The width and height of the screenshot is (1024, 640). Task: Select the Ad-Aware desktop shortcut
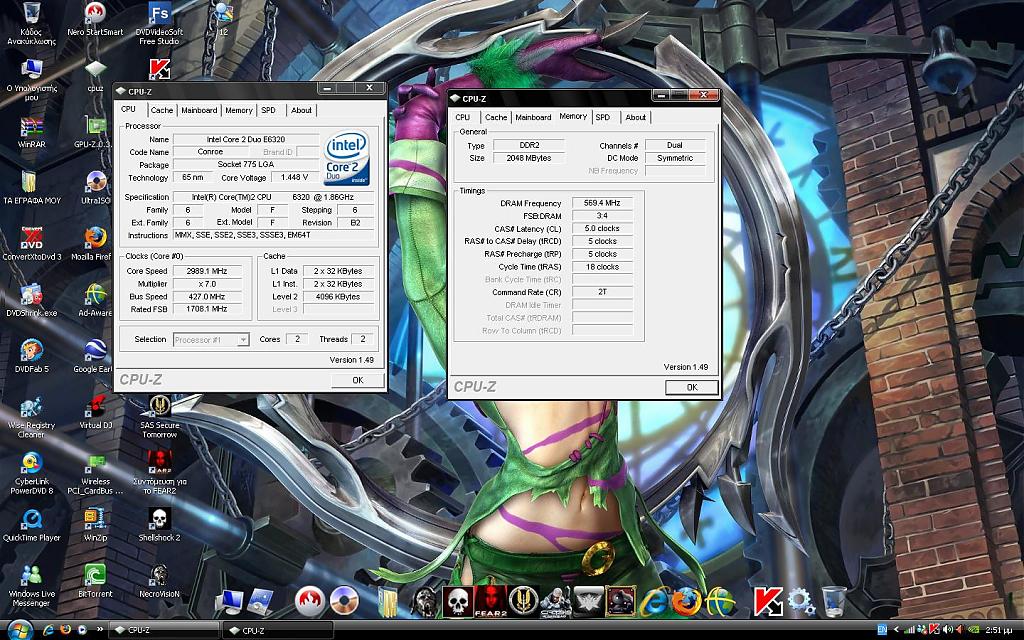95,300
